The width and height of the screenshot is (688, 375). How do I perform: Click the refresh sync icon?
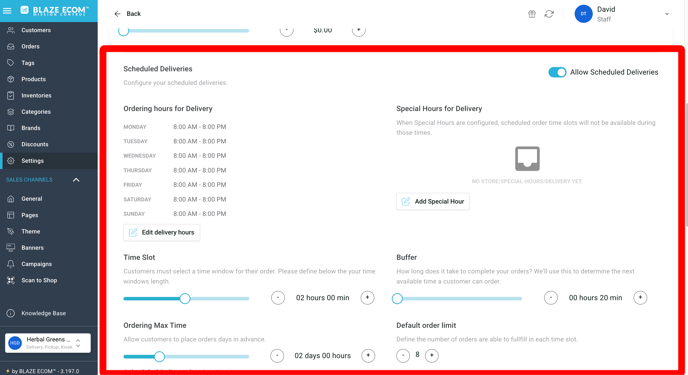coord(549,14)
